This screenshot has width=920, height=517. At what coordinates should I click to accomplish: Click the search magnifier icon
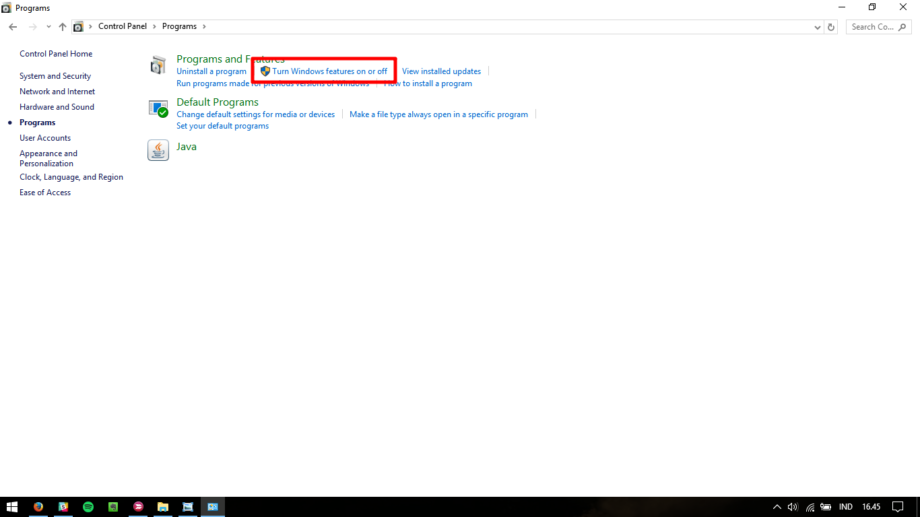[902, 27]
